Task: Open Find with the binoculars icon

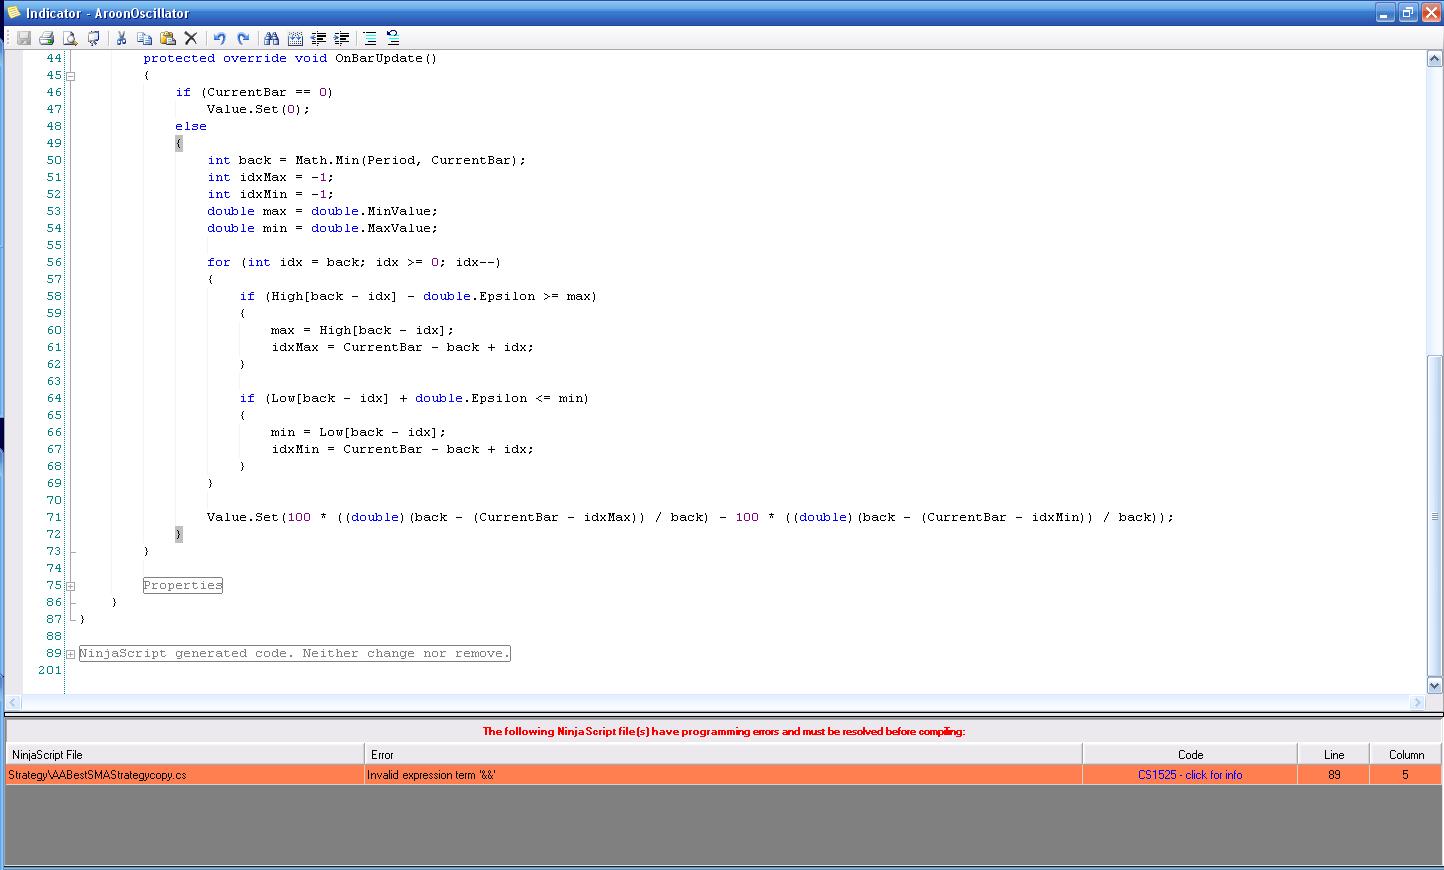Action: point(271,38)
